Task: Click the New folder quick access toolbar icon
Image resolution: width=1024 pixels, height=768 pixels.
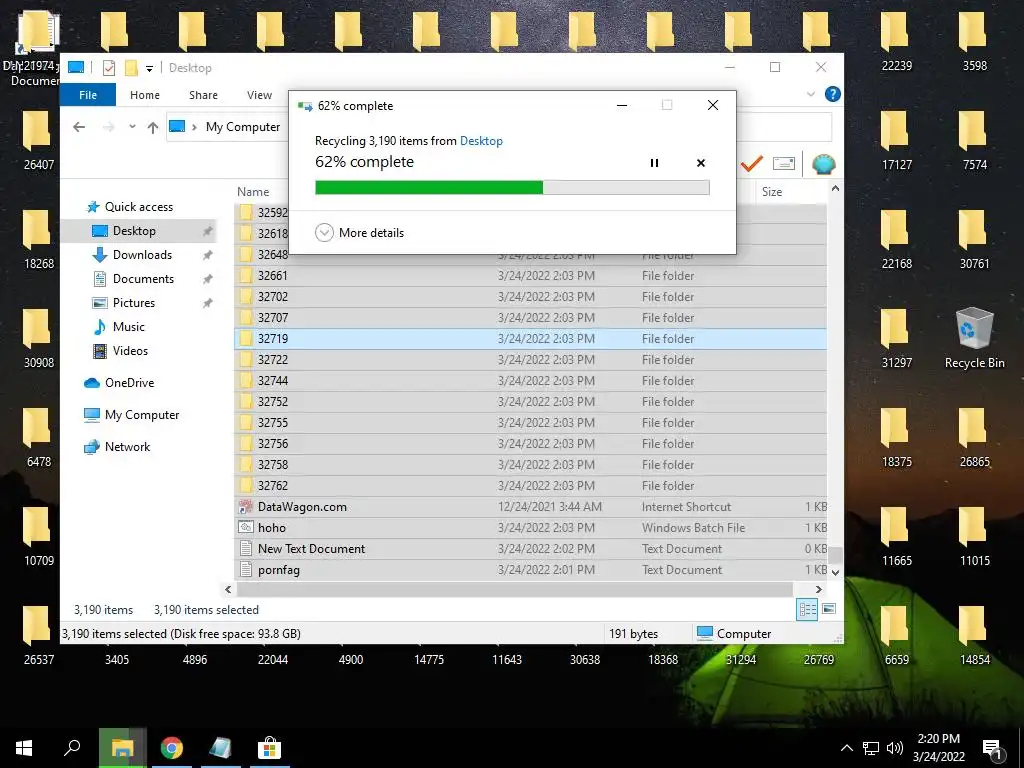Action: pos(131,67)
